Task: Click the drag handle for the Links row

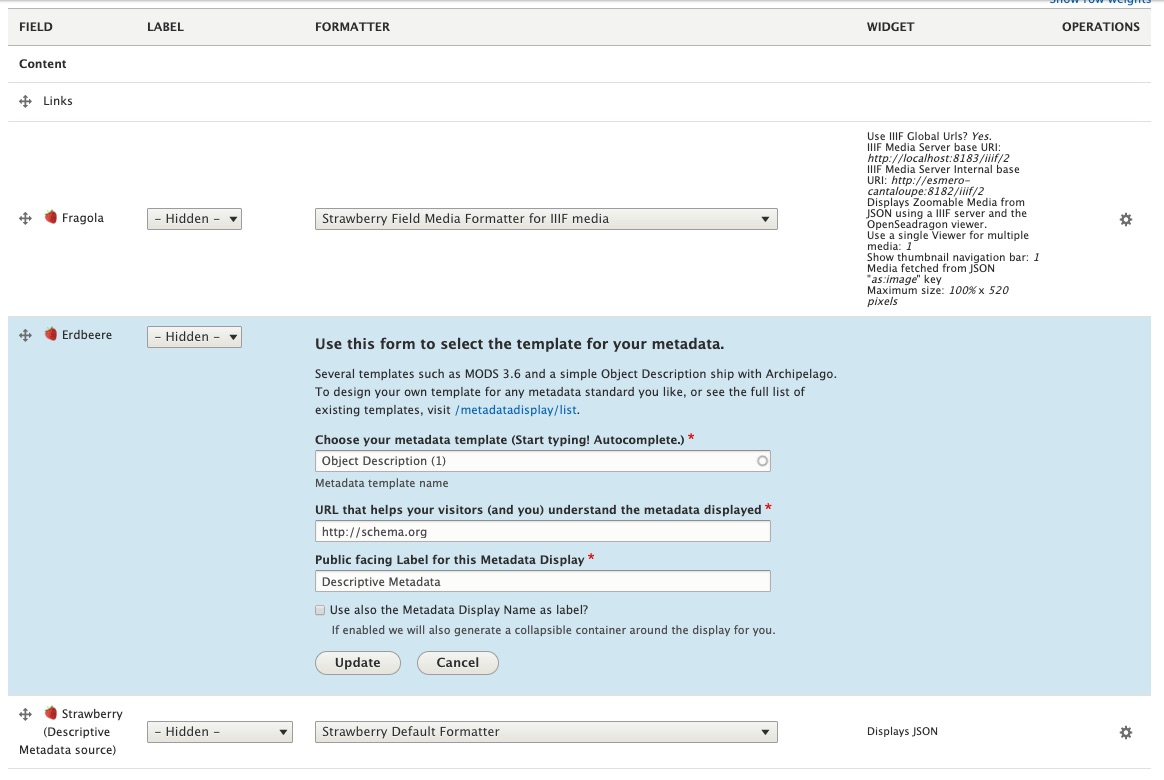Action: (x=26, y=102)
